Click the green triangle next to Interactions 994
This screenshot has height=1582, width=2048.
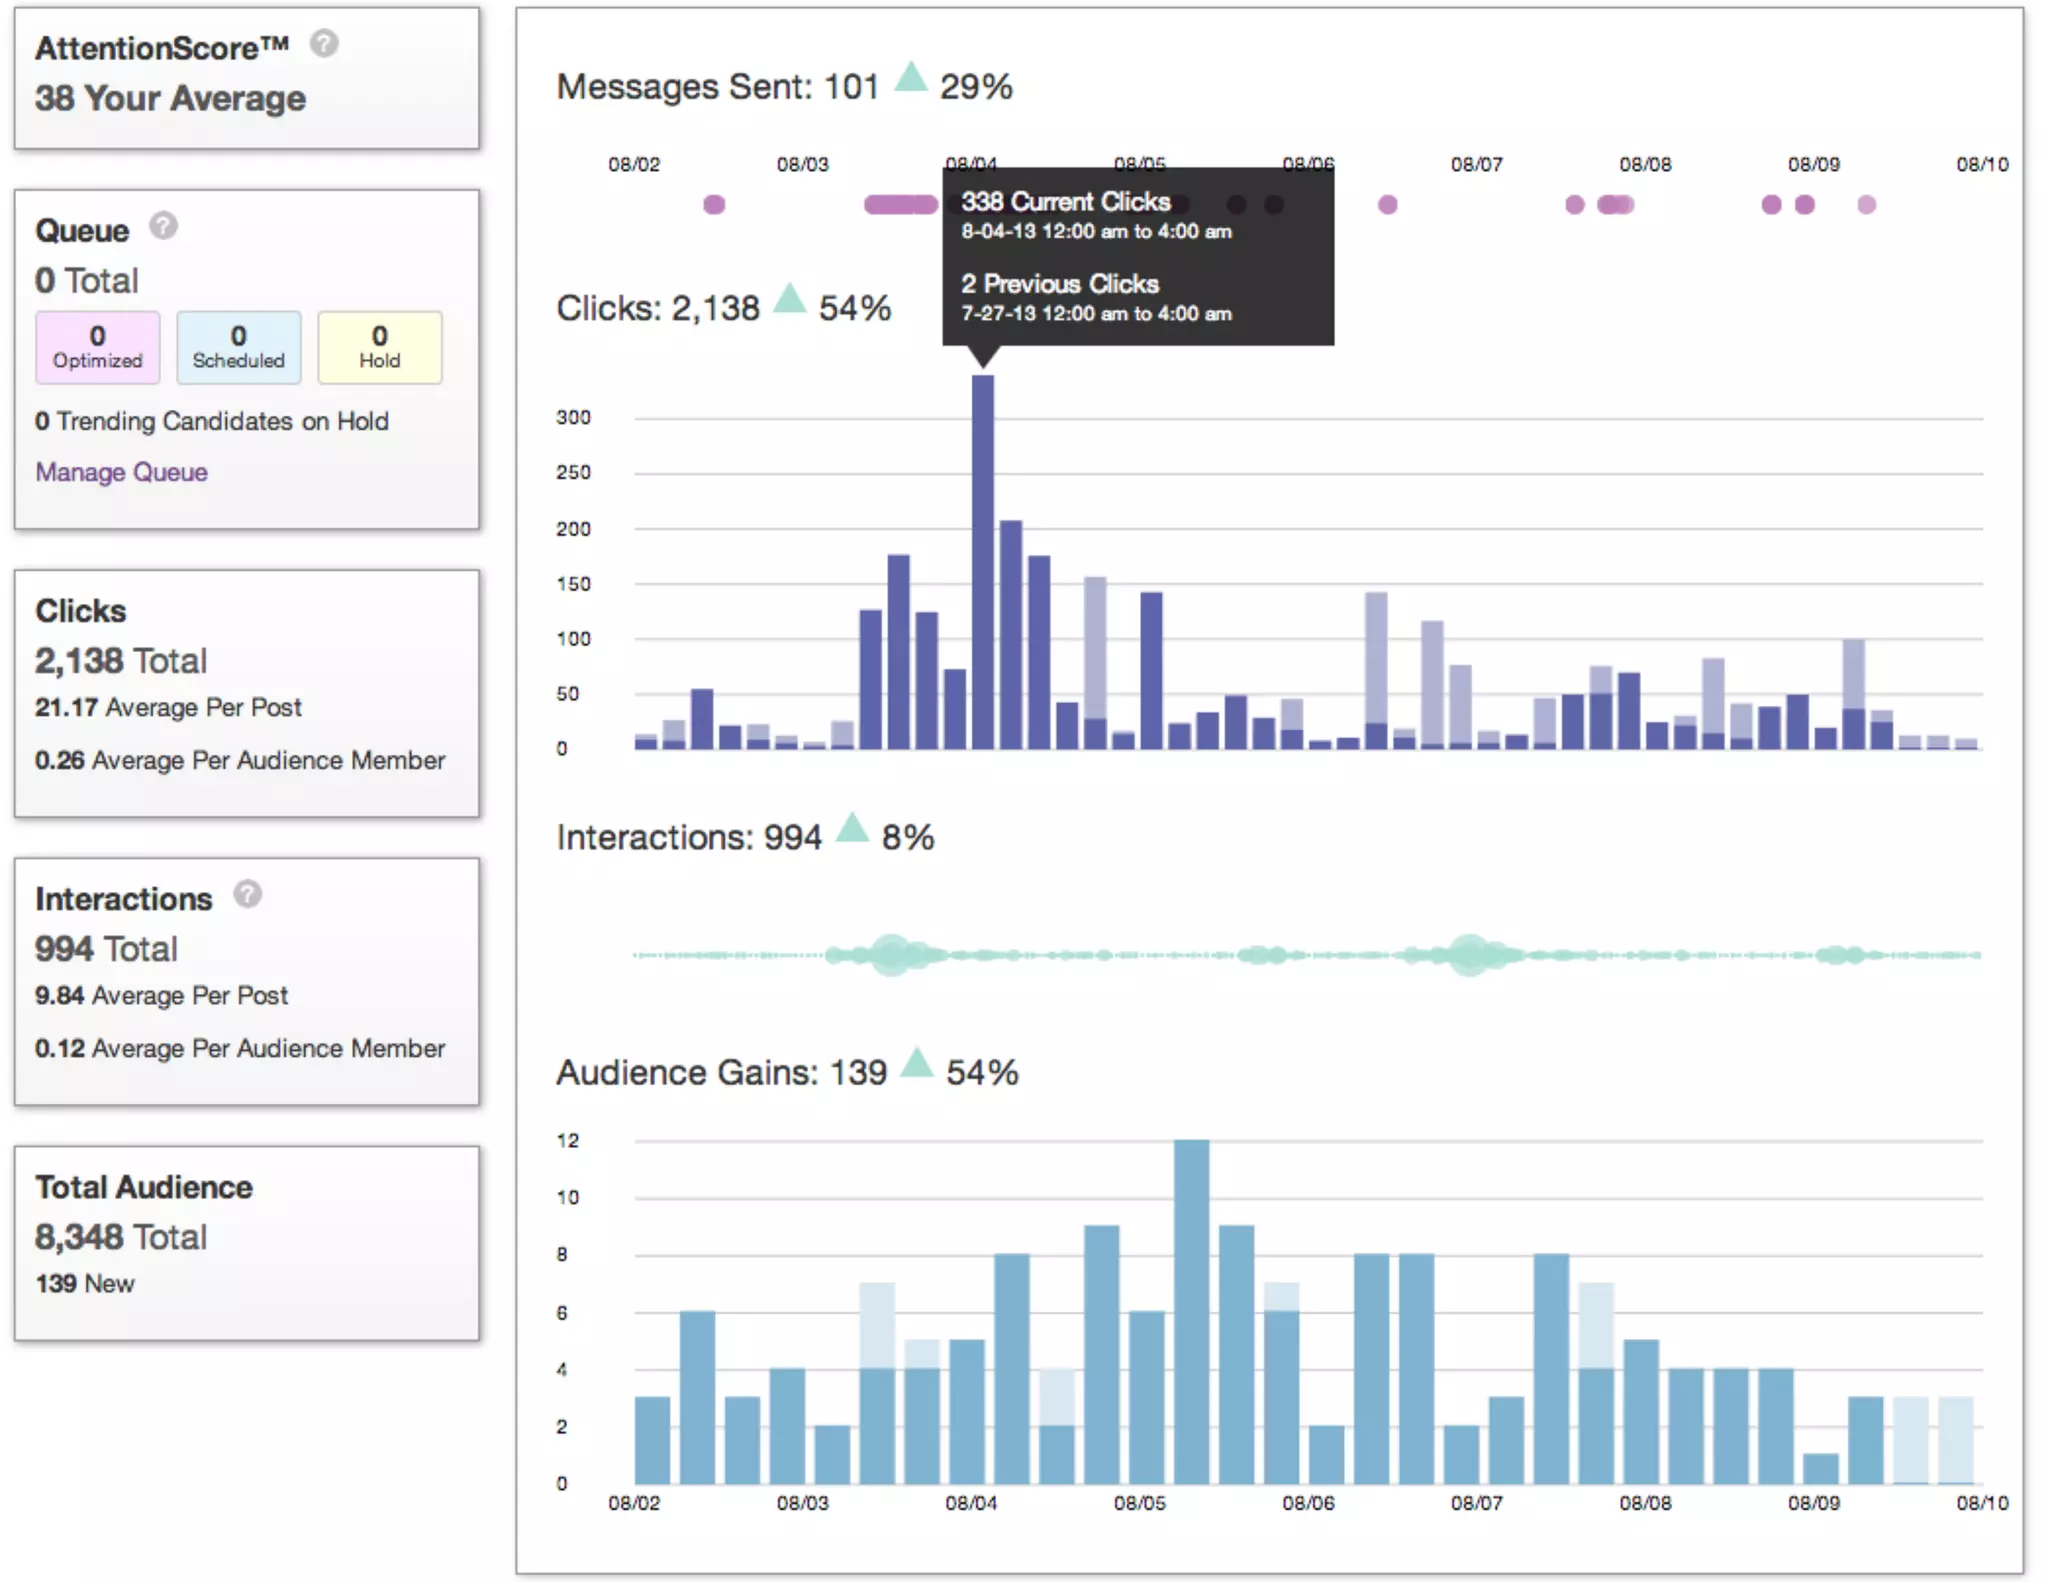click(x=852, y=828)
